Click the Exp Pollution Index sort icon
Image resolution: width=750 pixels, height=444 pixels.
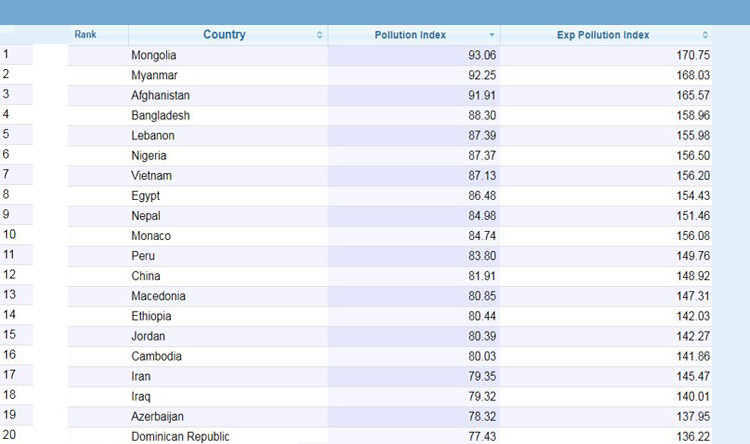[705, 35]
